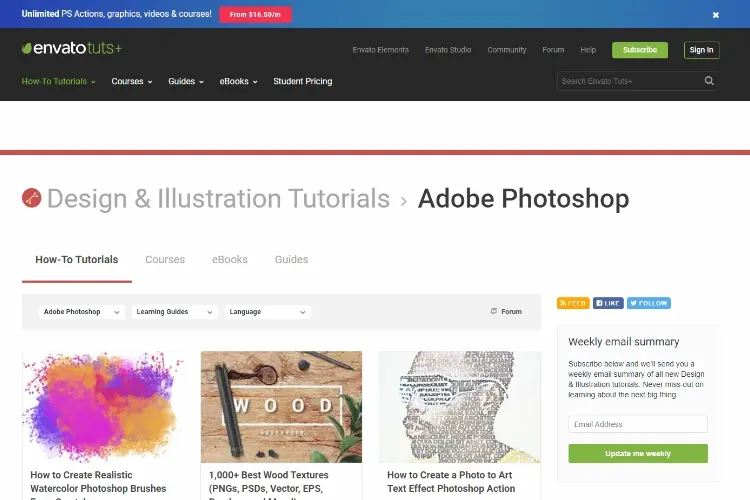Select the How-To Tutorials tab
Image resolution: width=750 pixels, height=500 pixels.
click(x=77, y=259)
